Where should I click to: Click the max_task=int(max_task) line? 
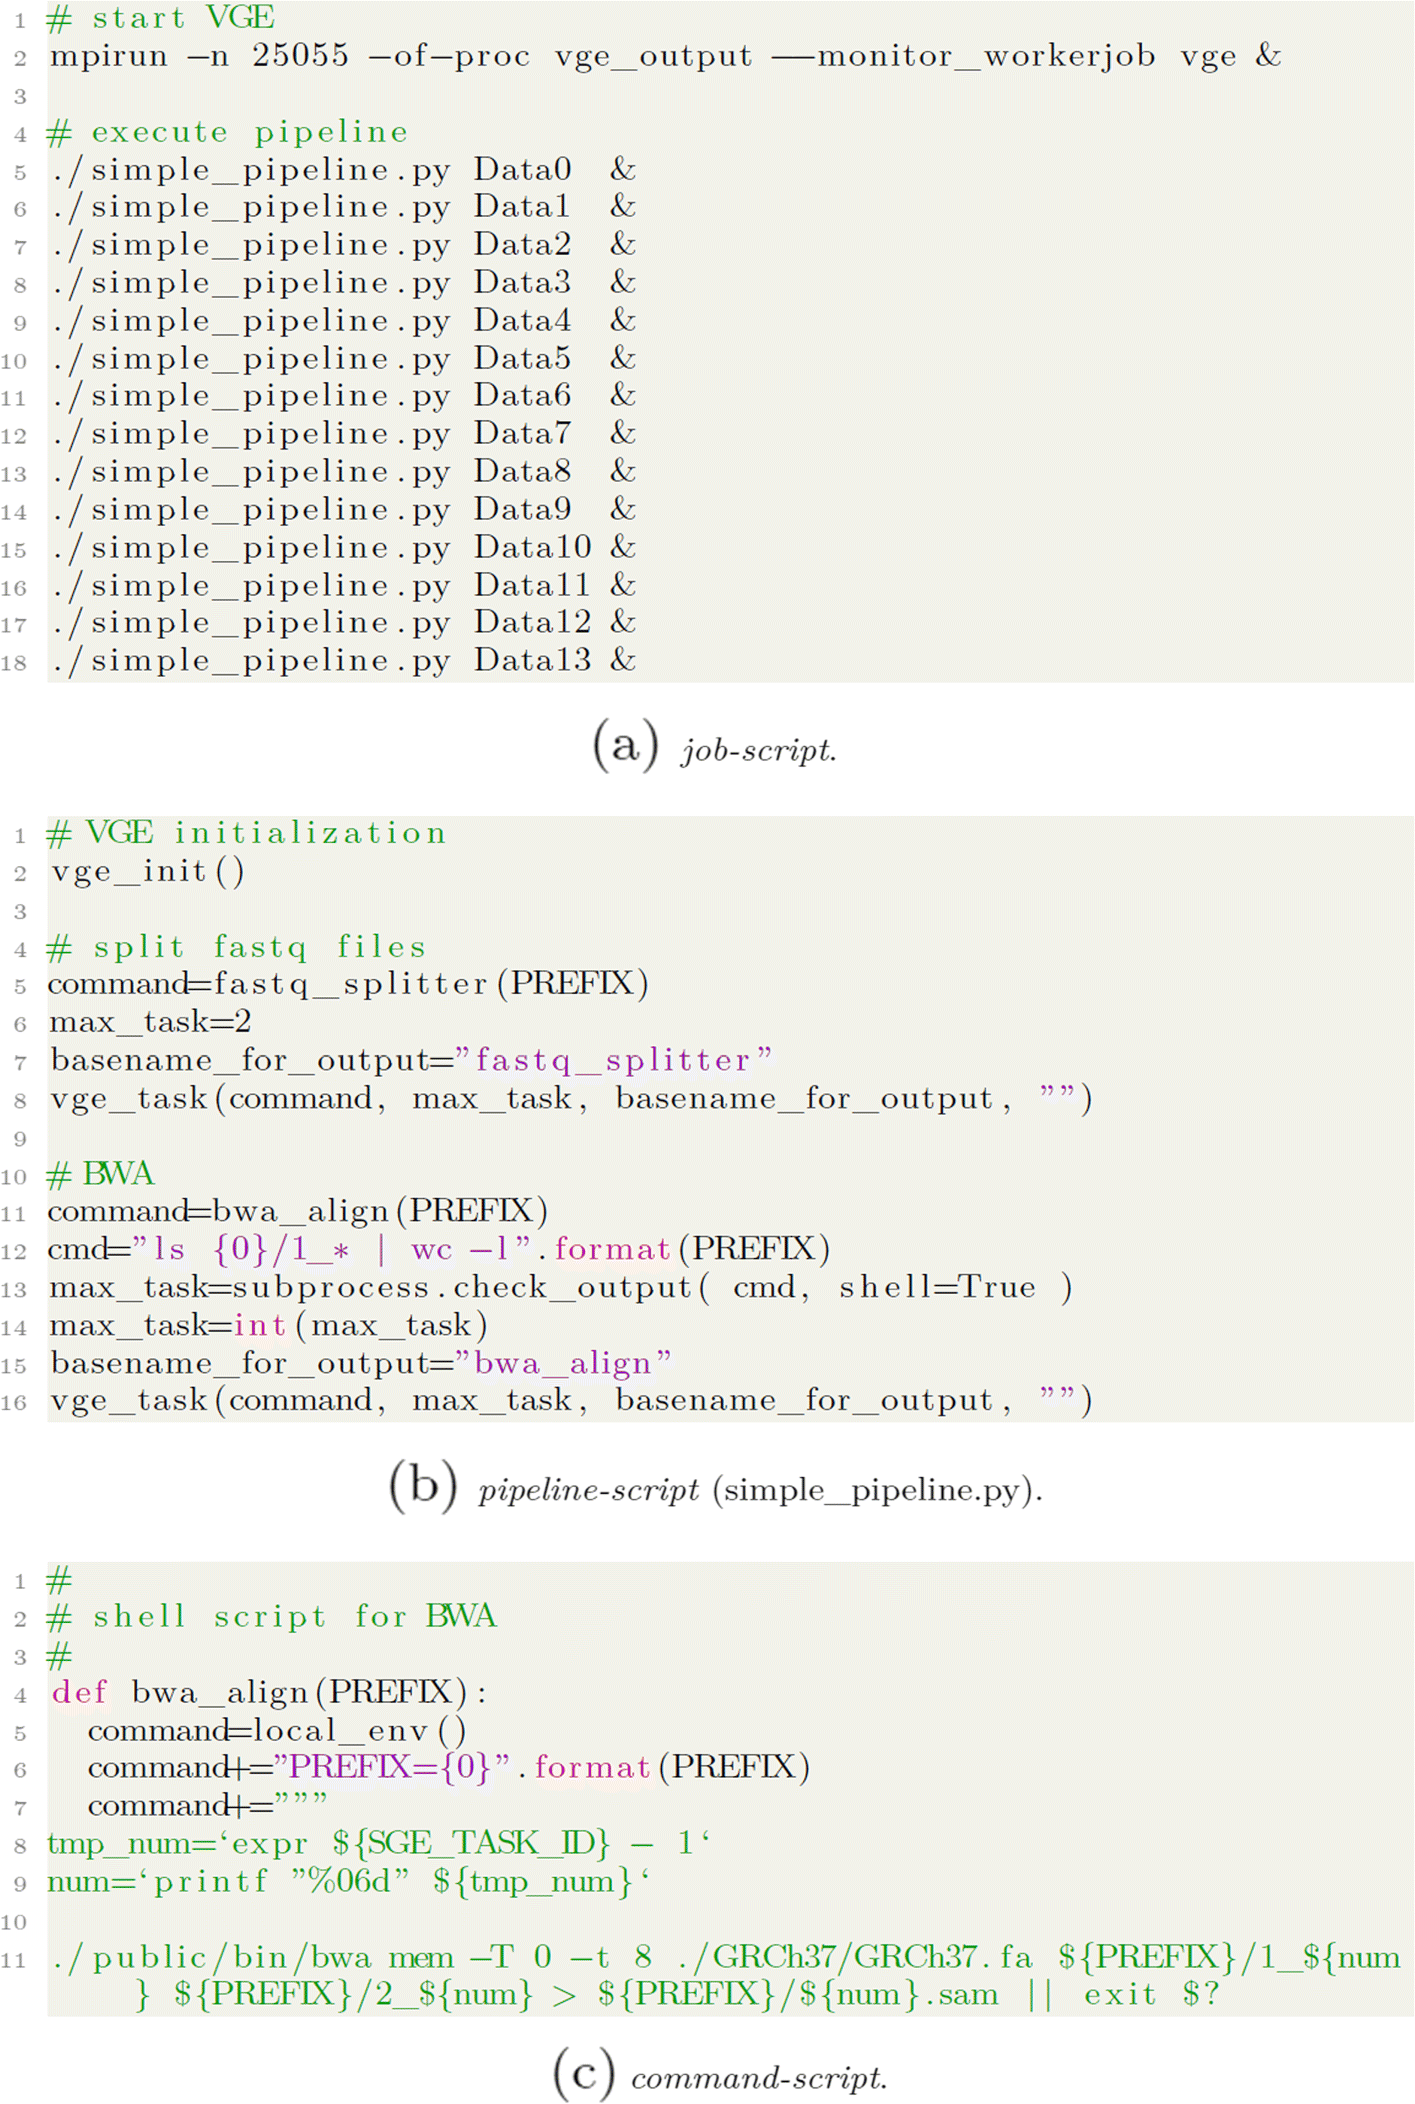tap(268, 1326)
